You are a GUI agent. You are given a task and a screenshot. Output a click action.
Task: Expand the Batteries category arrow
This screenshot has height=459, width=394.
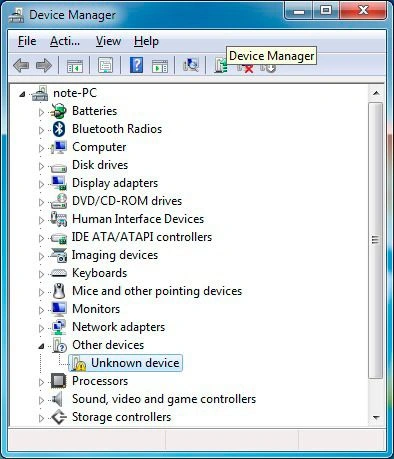click(41, 112)
